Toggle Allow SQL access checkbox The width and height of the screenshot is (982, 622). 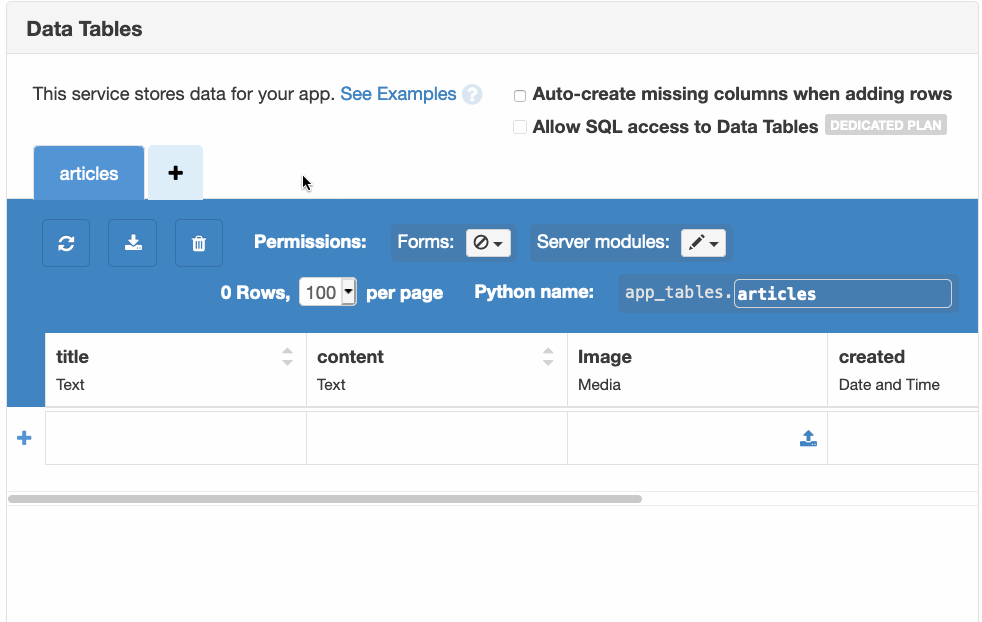coord(520,127)
